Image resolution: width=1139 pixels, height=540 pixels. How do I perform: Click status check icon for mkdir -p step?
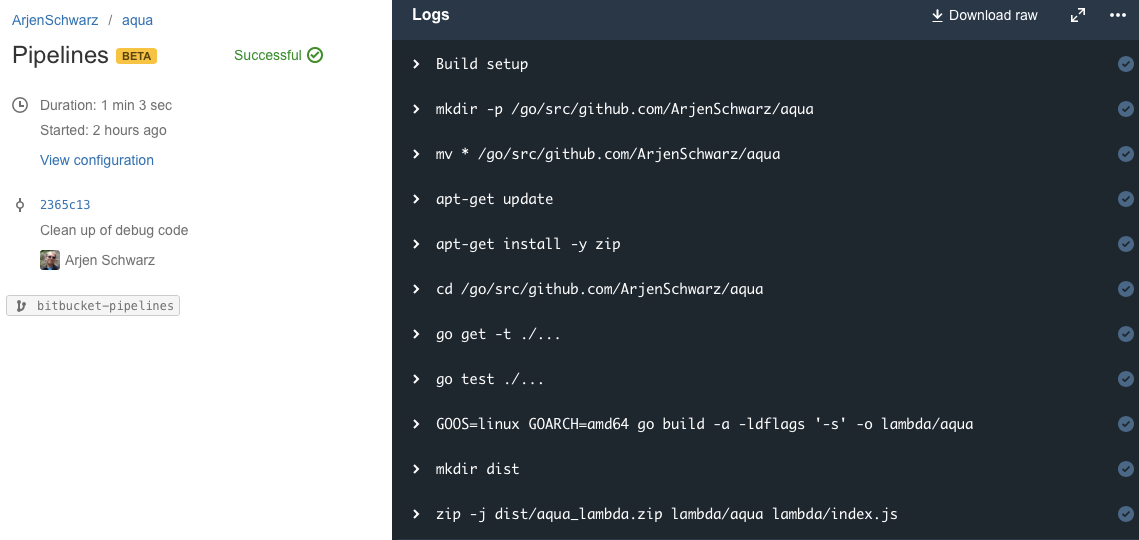(x=1125, y=110)
